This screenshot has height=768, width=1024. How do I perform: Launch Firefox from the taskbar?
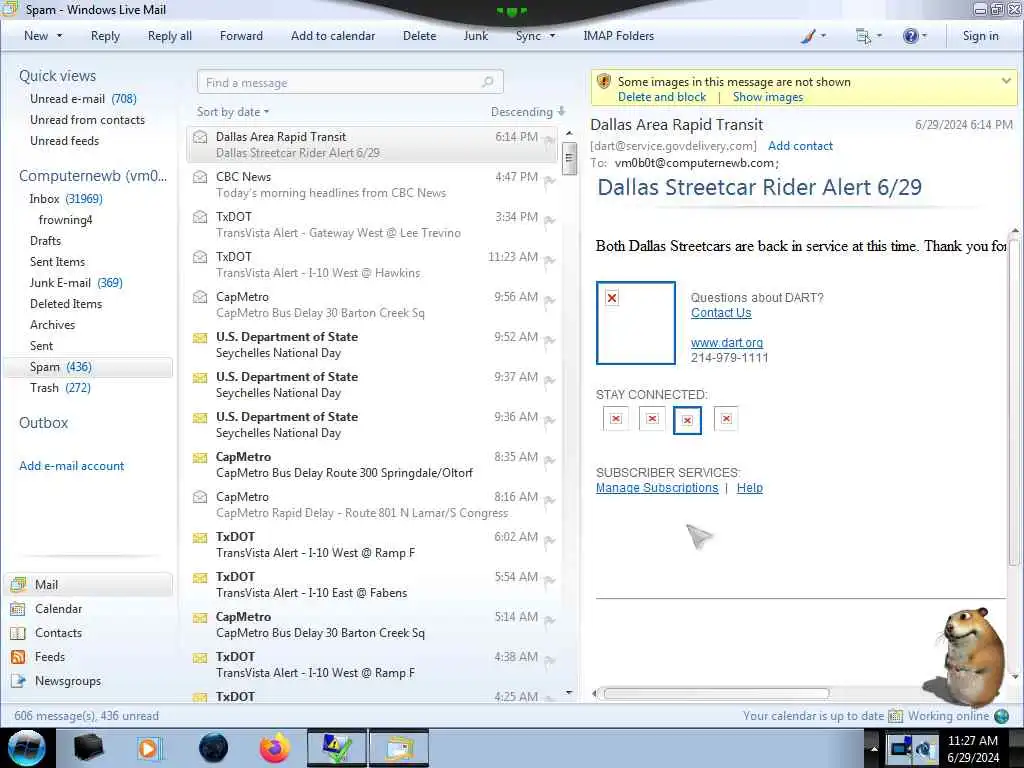tap(275, 748)
